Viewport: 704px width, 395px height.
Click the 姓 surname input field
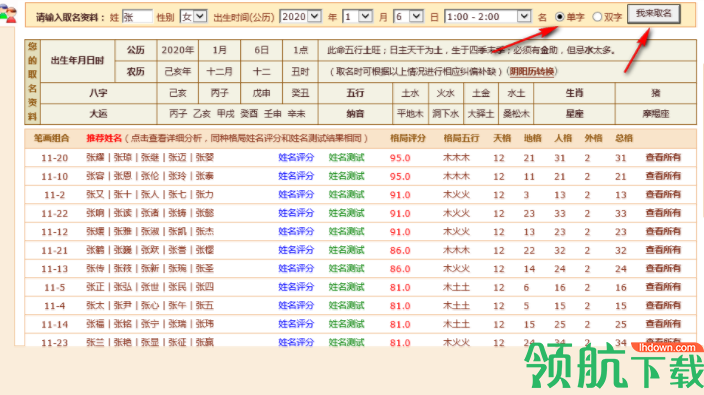click(137, 17)
